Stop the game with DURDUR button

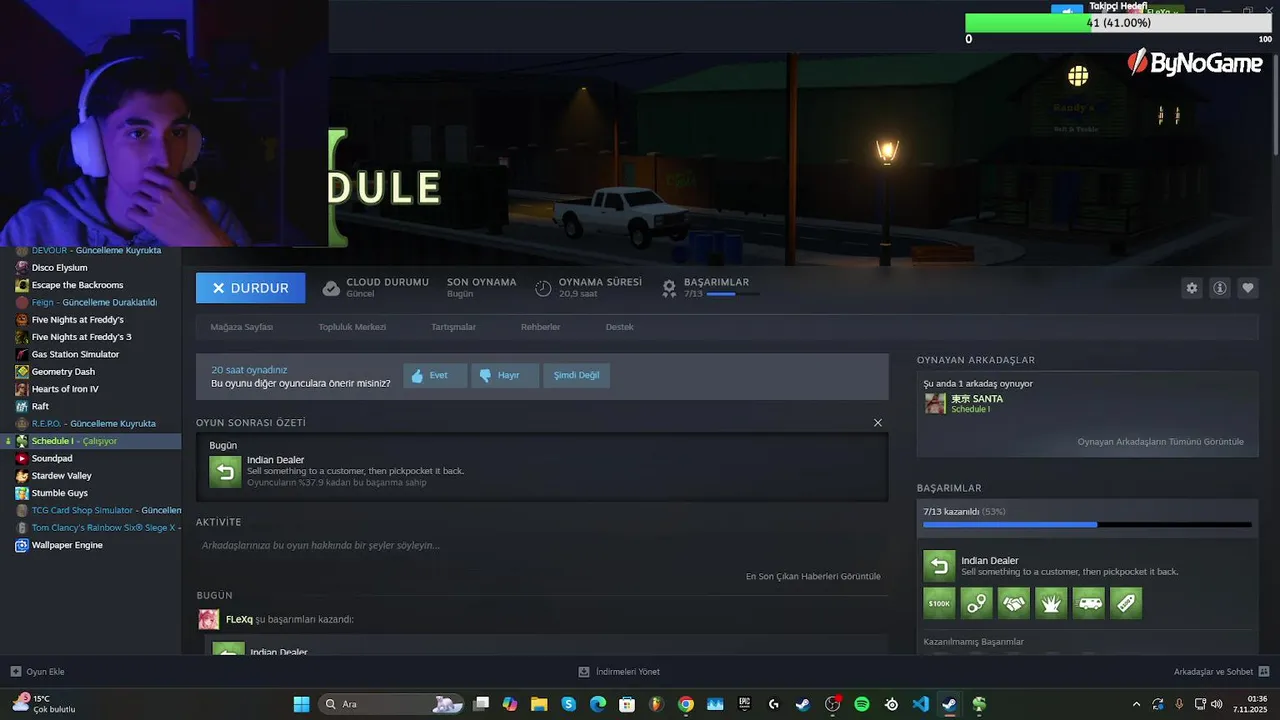[x=250, y=288]
